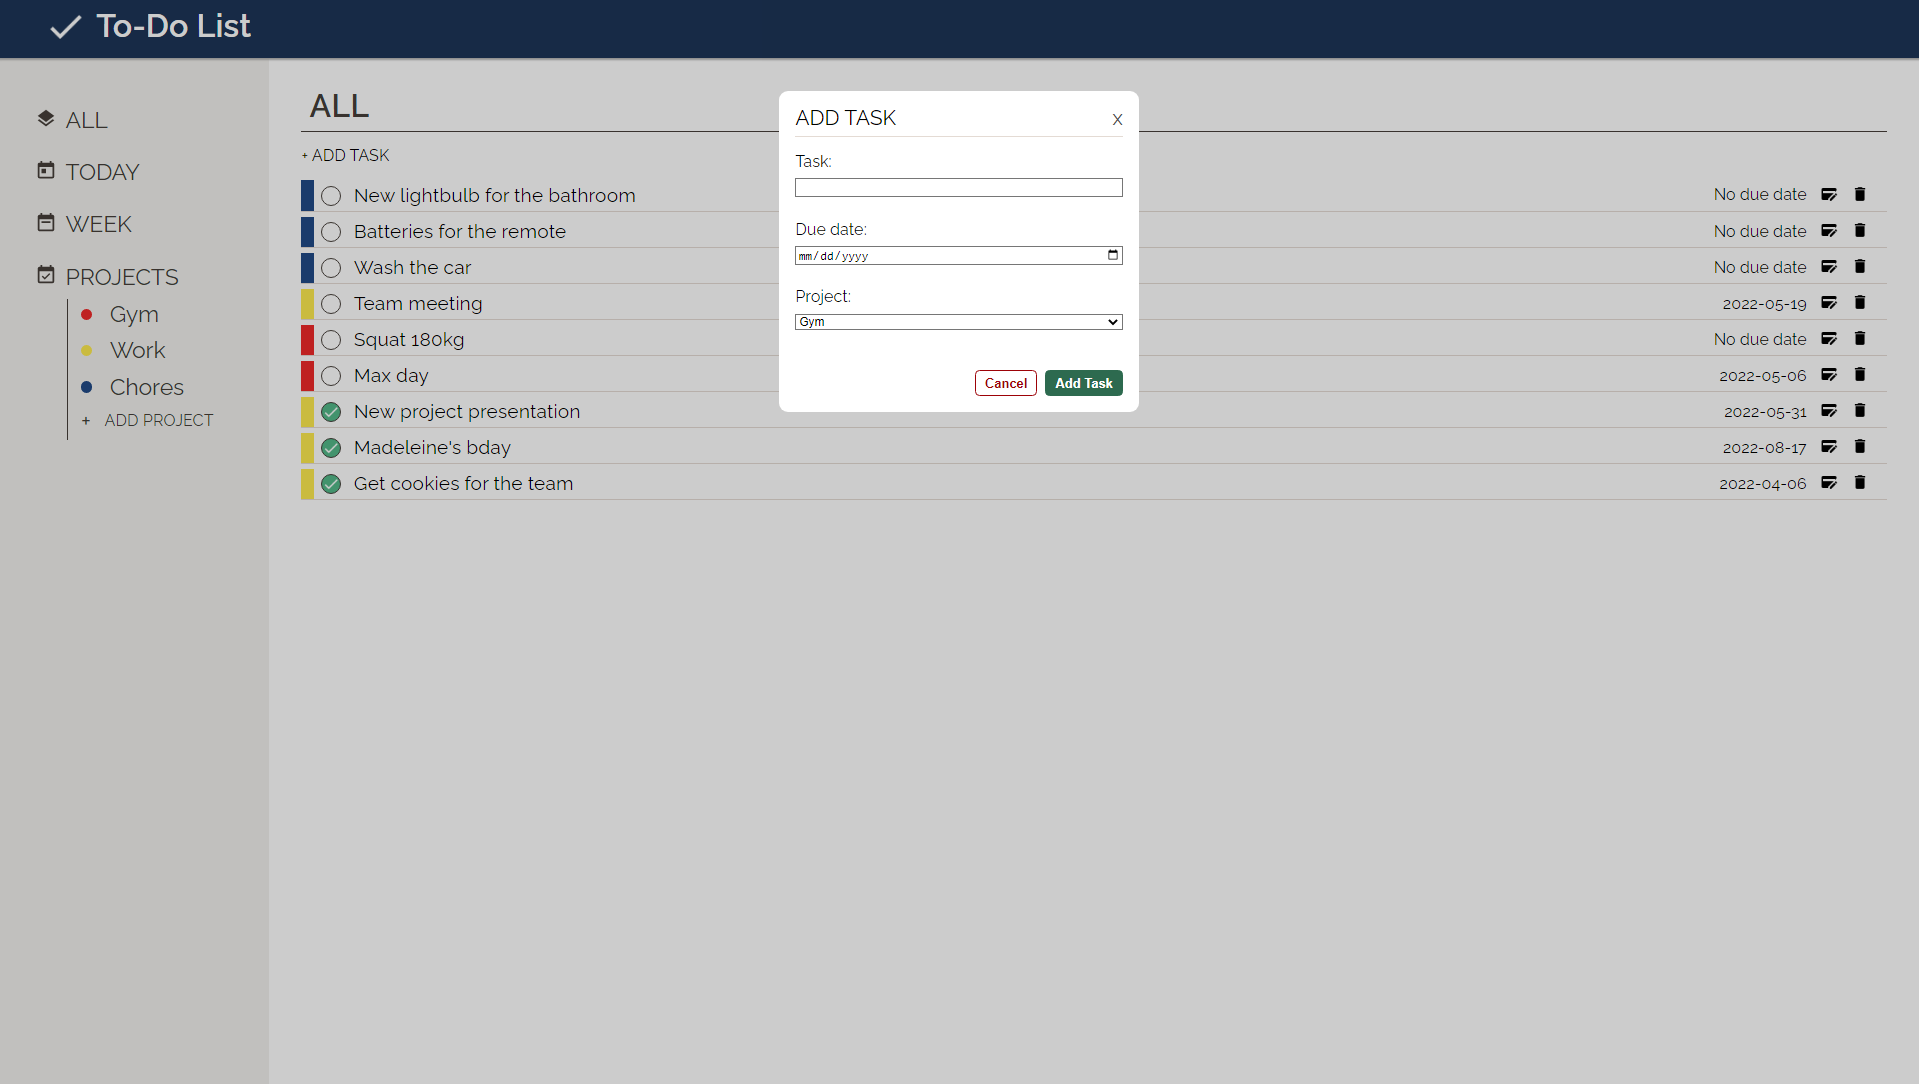Click the ADD PROJECT link

pyautogui.click(x=148, y=420)
